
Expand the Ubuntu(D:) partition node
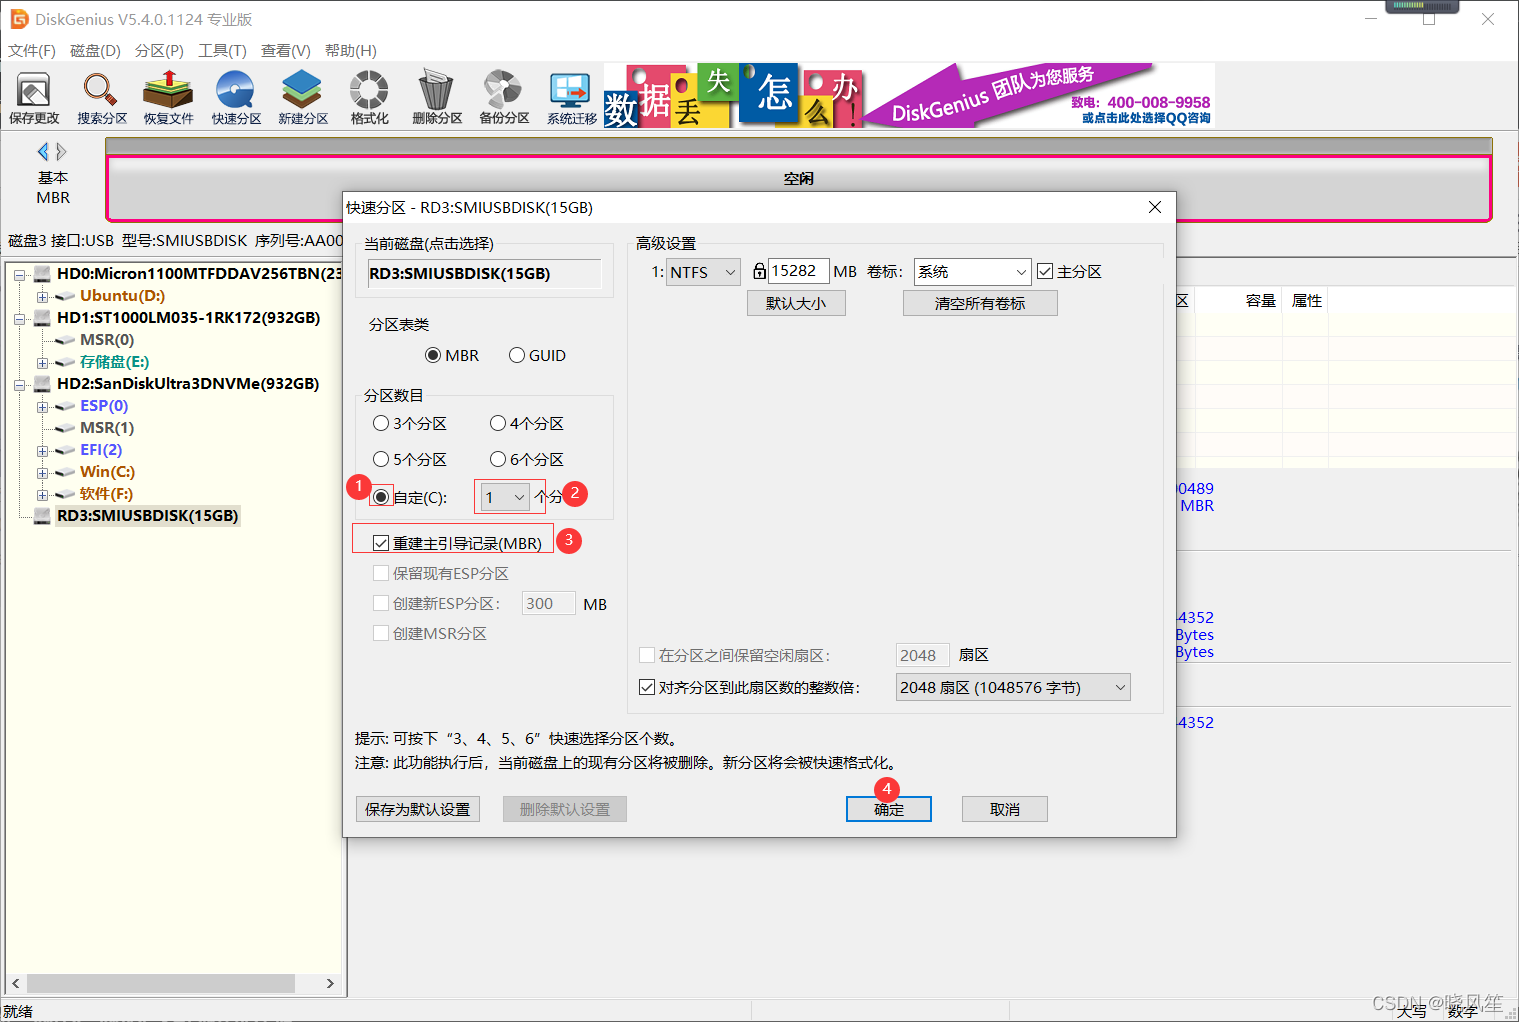click(x=42, y=296)
